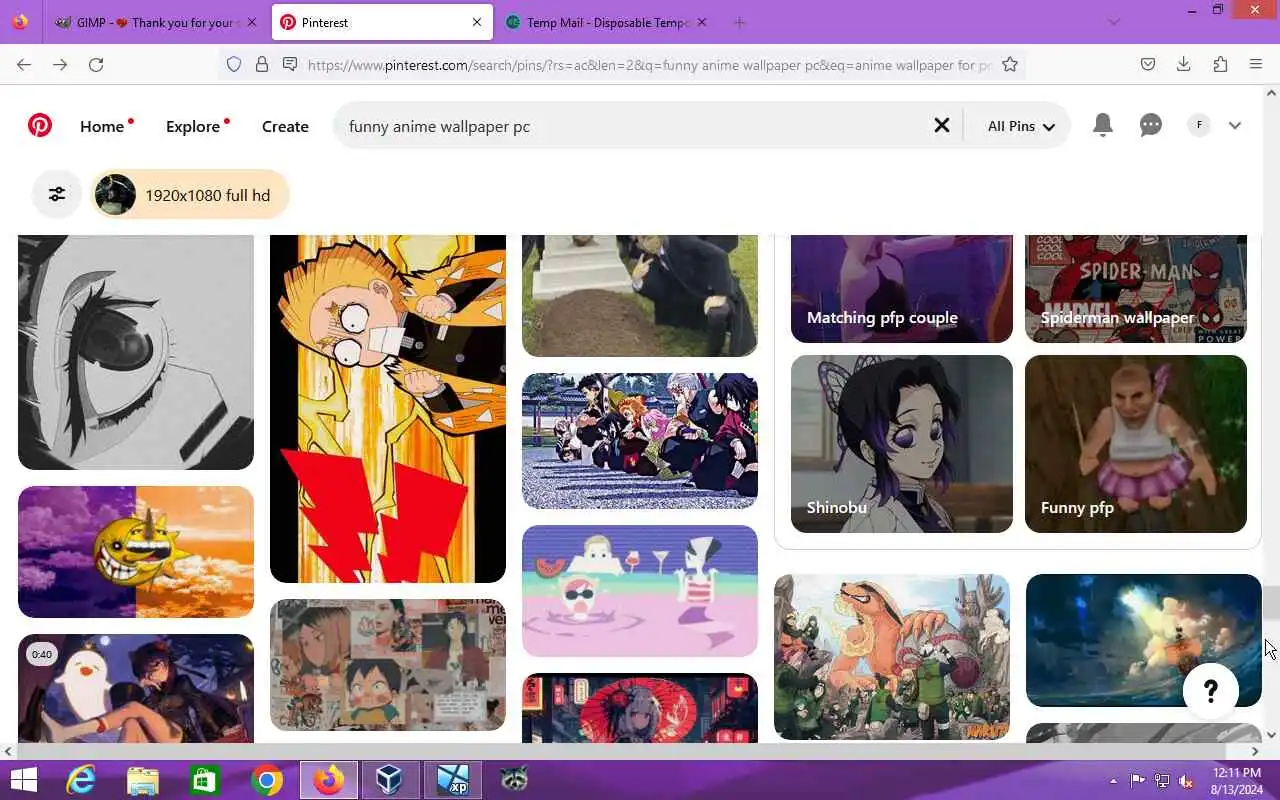1280x800 pixels.
Task: List all tabs dropdown arrow
Action: [1114, 22]
